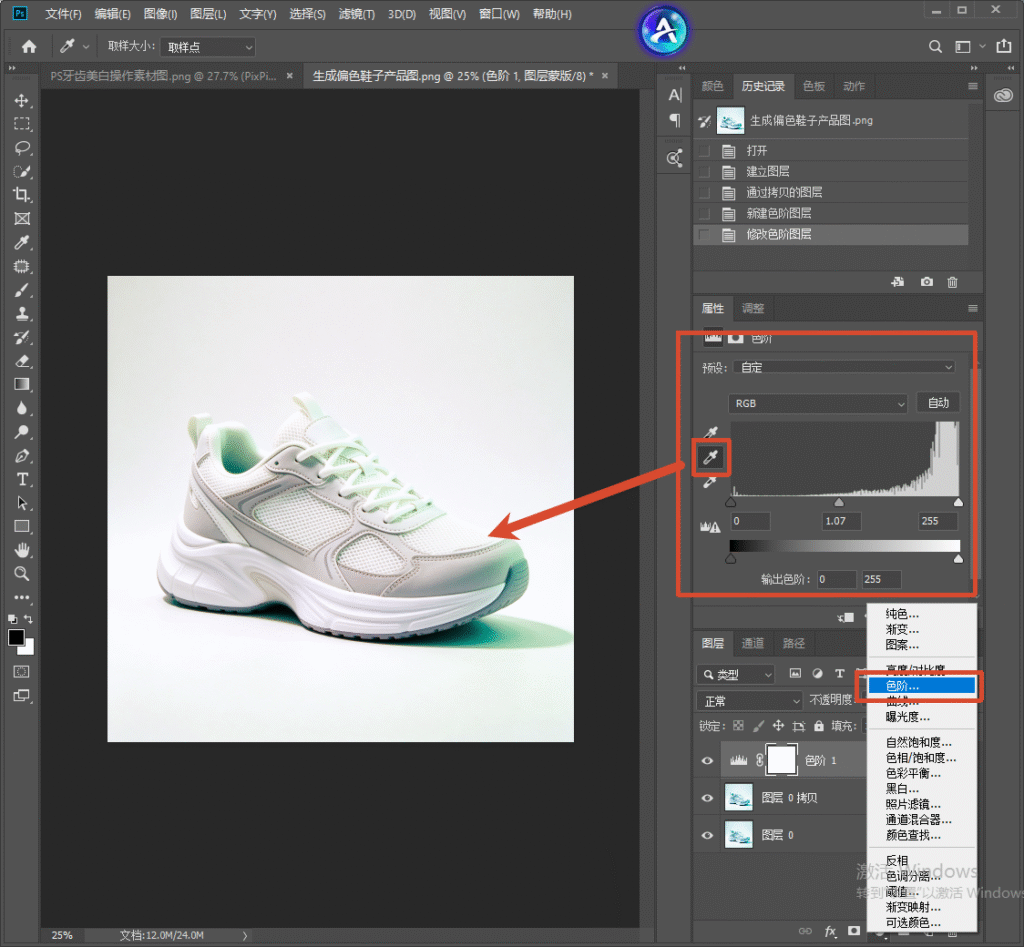Click the share export button

click(x=1003, y=46)
